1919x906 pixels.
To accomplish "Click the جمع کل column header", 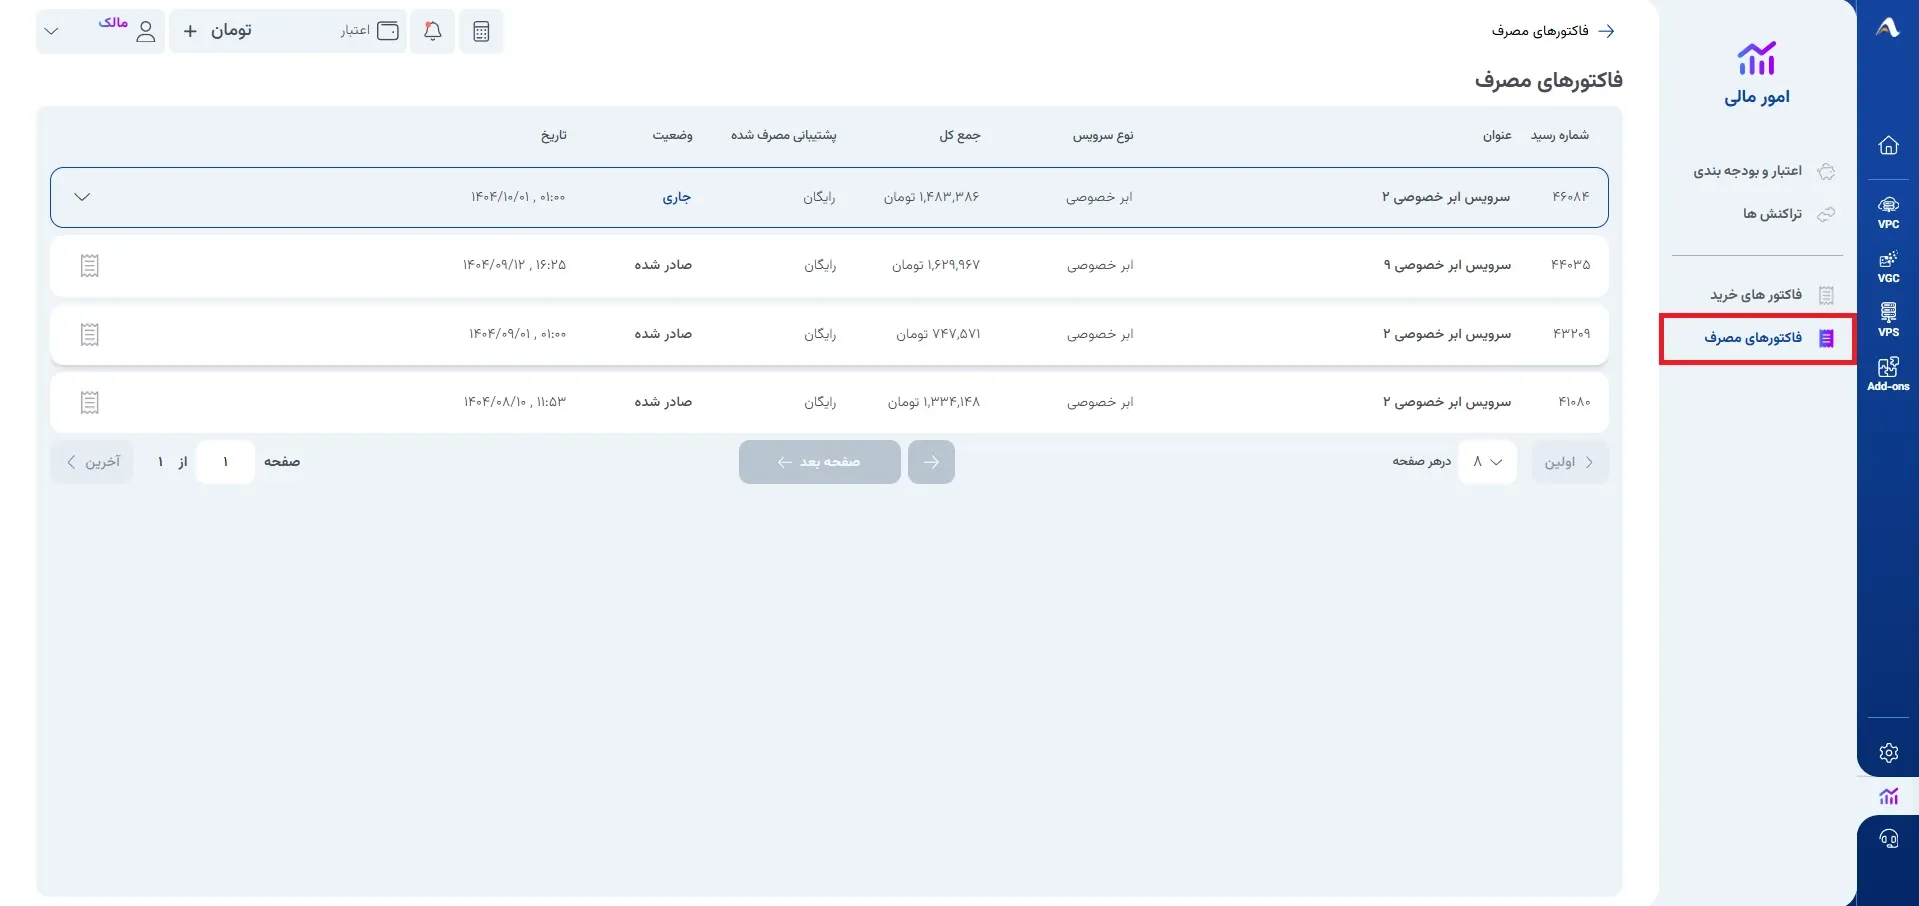I will coord(959,135).
